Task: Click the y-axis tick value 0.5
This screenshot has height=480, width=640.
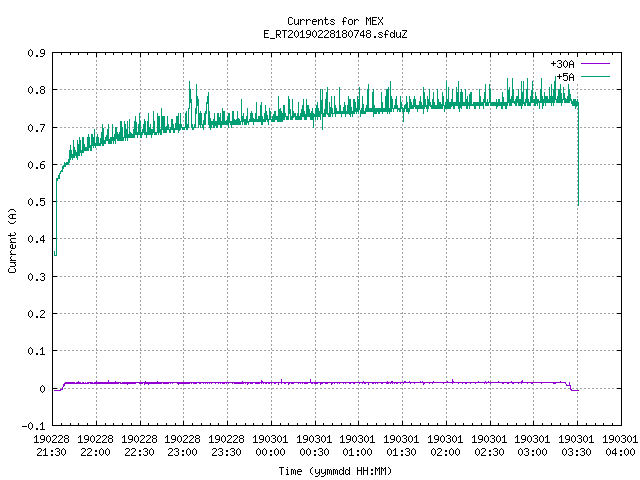Action: click(36, 202)
